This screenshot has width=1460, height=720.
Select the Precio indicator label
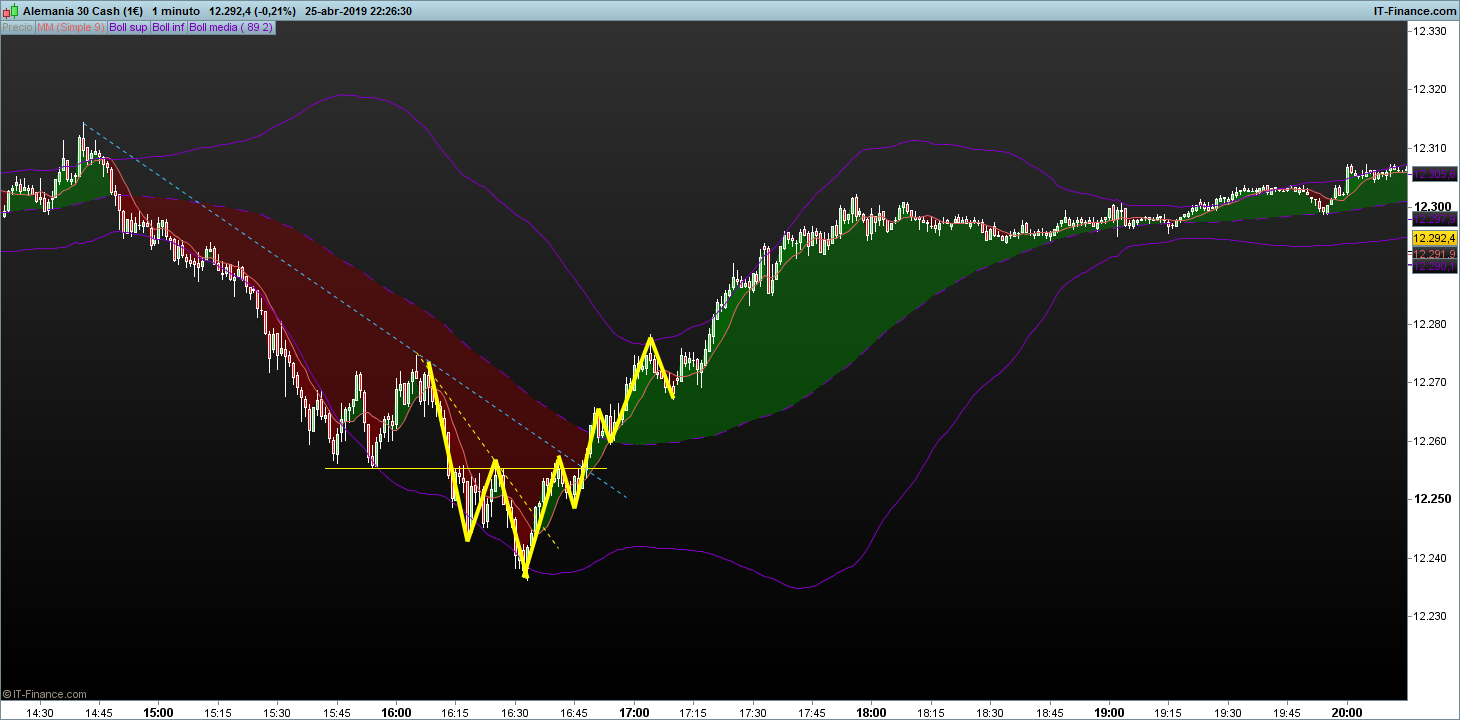point(17,28)
